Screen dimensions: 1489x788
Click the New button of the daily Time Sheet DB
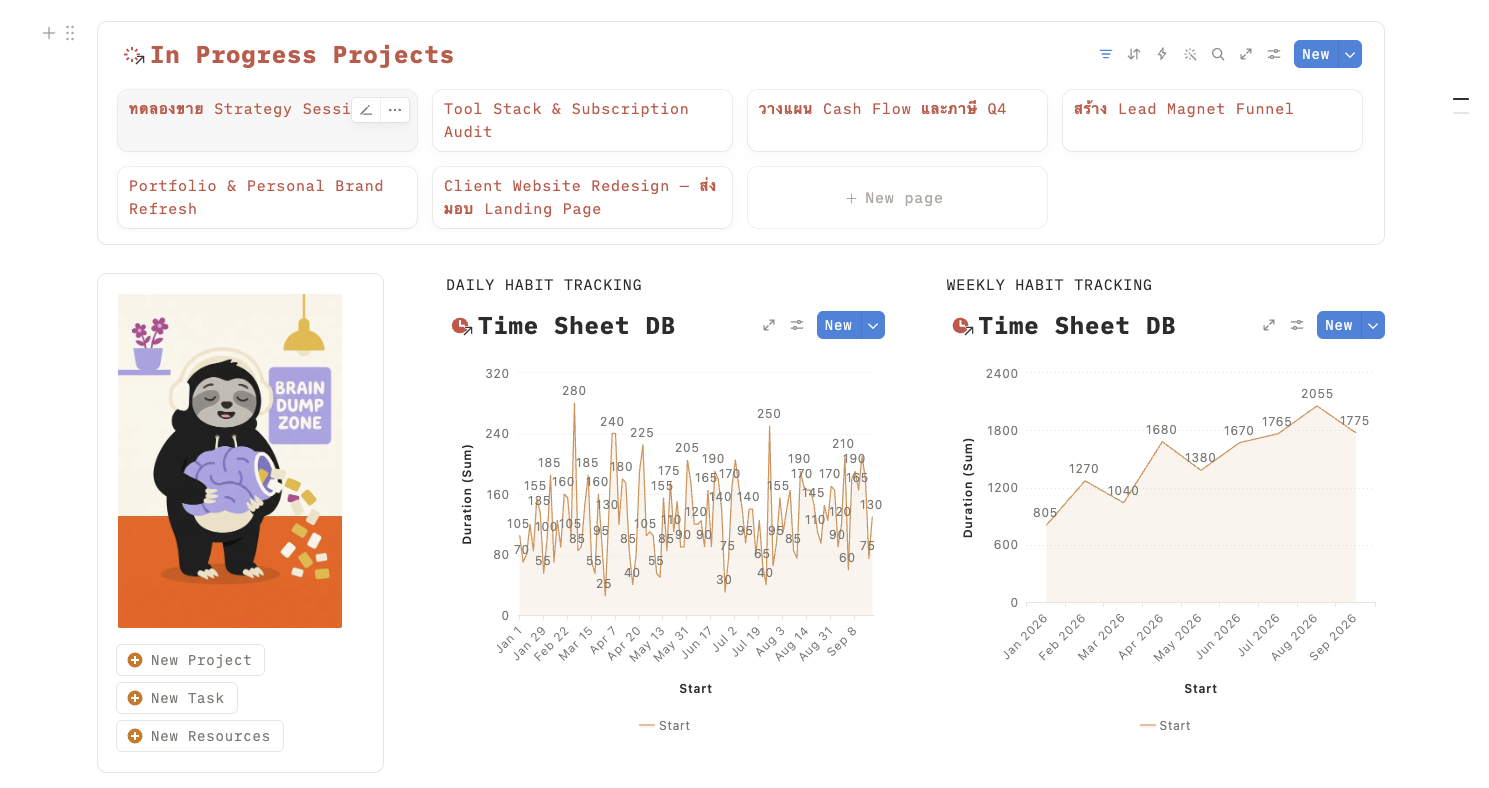point(839,325)
